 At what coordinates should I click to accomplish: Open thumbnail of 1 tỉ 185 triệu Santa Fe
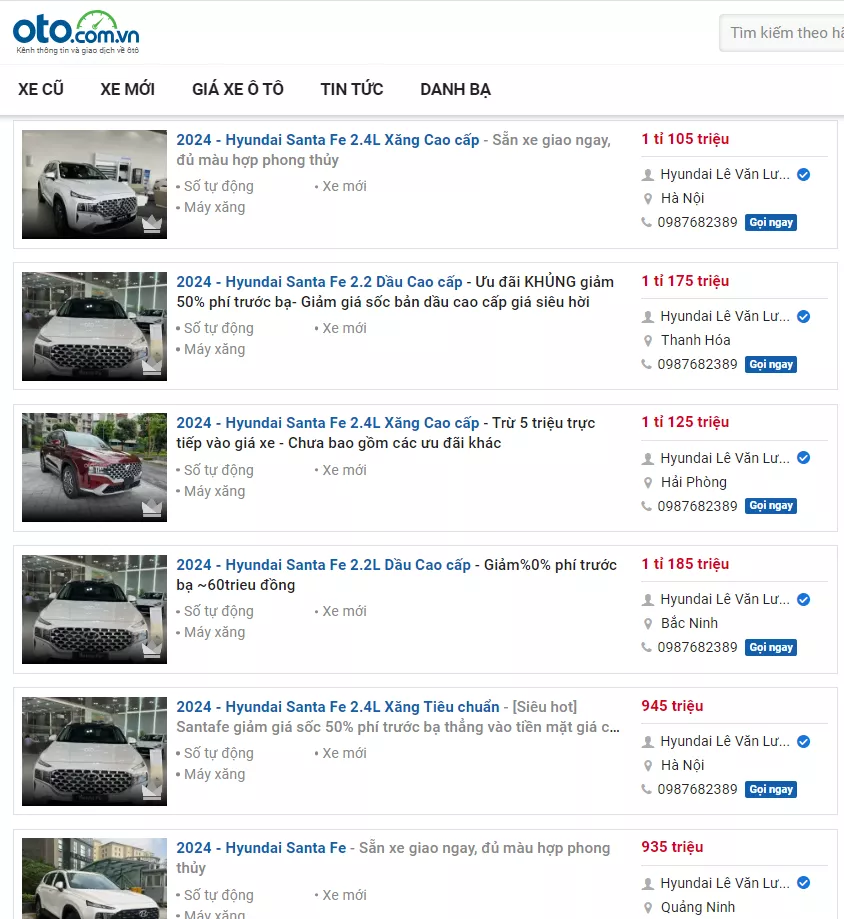point(94,609)
